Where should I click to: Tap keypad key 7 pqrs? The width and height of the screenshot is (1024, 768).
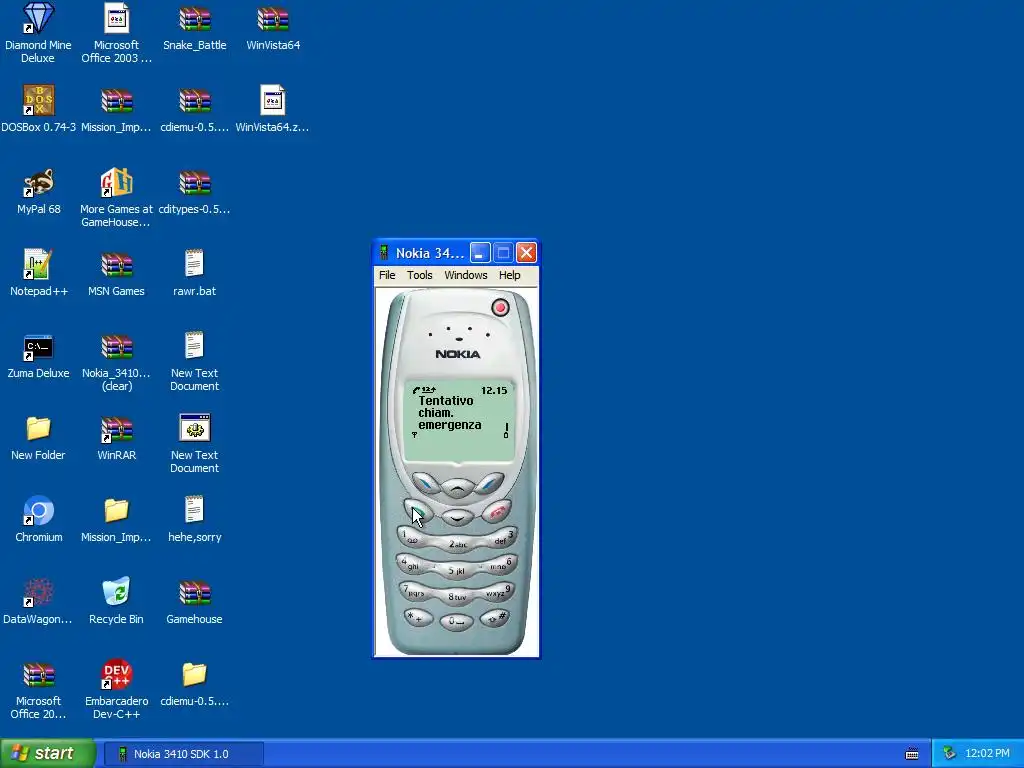(415, 592)
